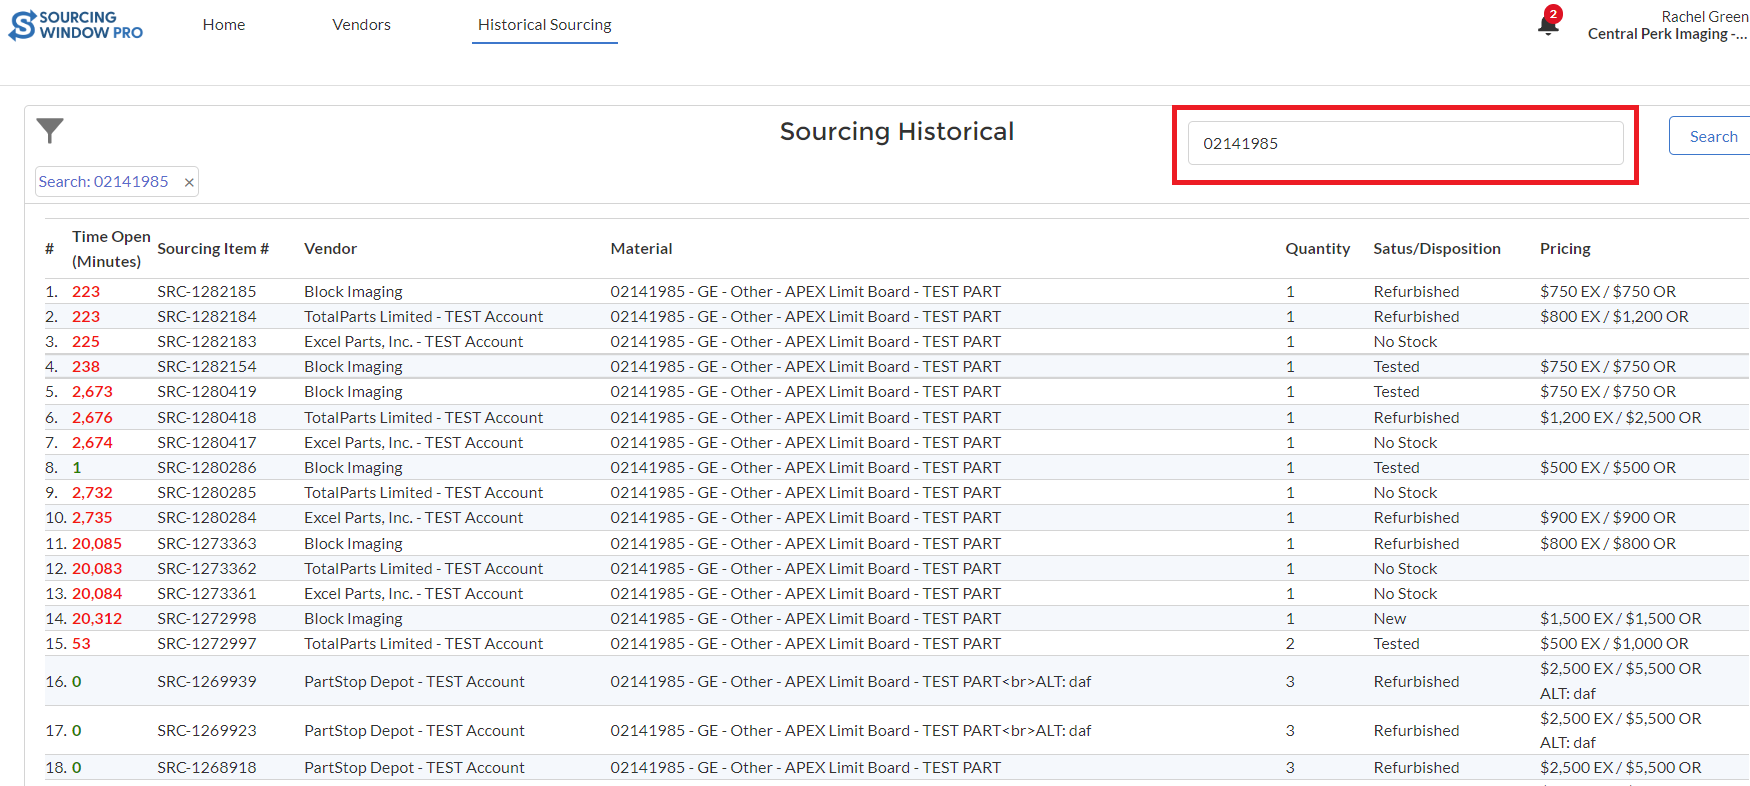
Task: Open sourcing item SRC-1272998 marked New
Action: click(206, 619)
